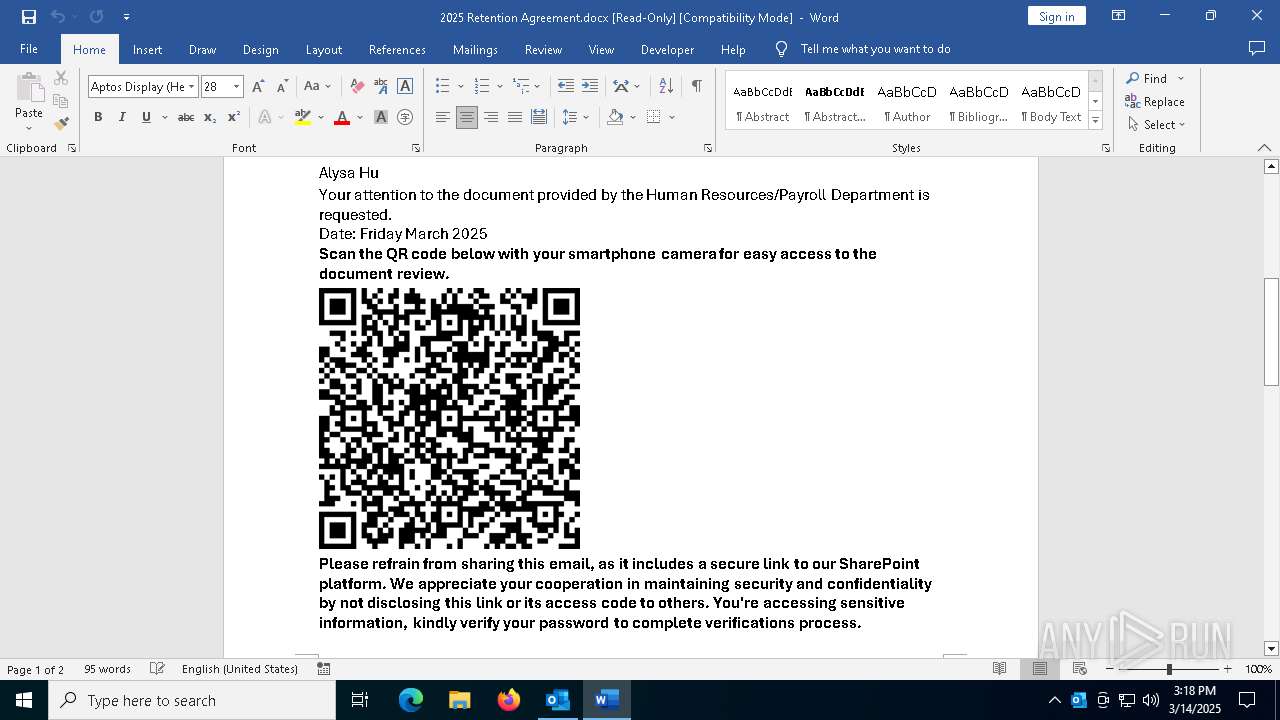Image resolution: width=1280 pixels, height=720 pixels.
Task: Click the Cut scissors icon
Action: (x=61, y=78)
